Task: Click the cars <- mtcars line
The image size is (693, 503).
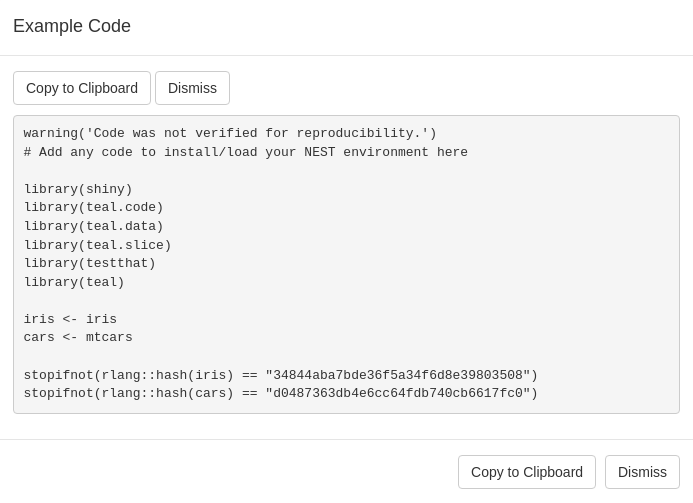Action: 78,338
